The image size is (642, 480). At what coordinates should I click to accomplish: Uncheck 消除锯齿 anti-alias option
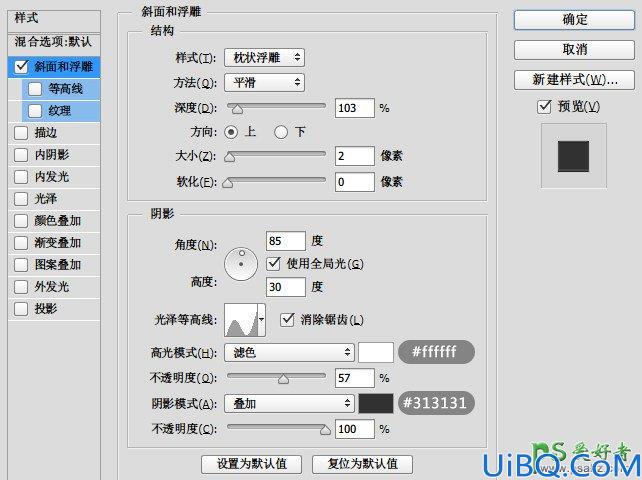[x=287, y=319]
